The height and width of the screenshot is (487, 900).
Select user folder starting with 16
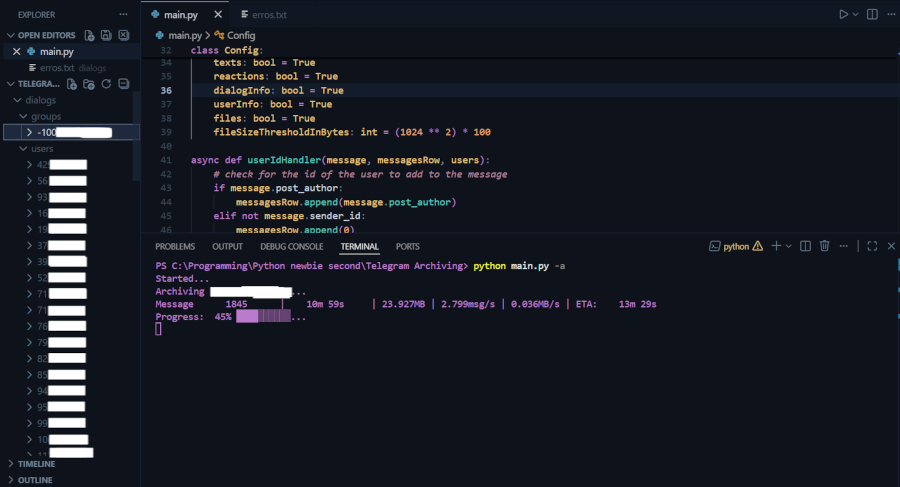tap(69, 213)
